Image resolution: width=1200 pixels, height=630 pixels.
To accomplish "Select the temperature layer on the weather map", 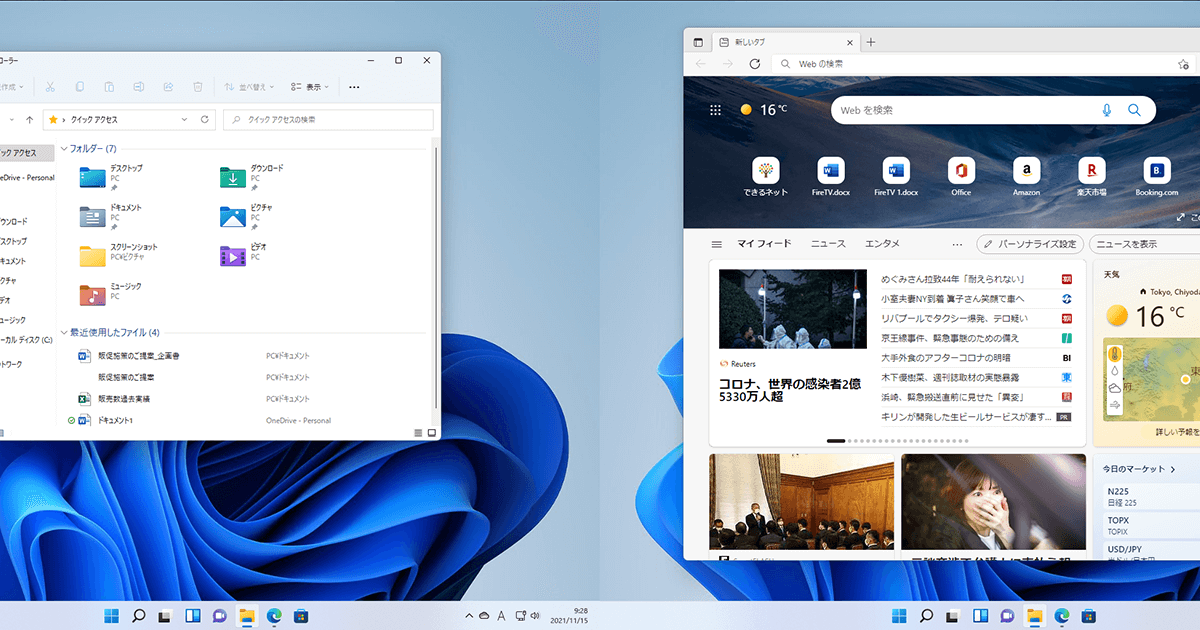I will [1115, 353].
